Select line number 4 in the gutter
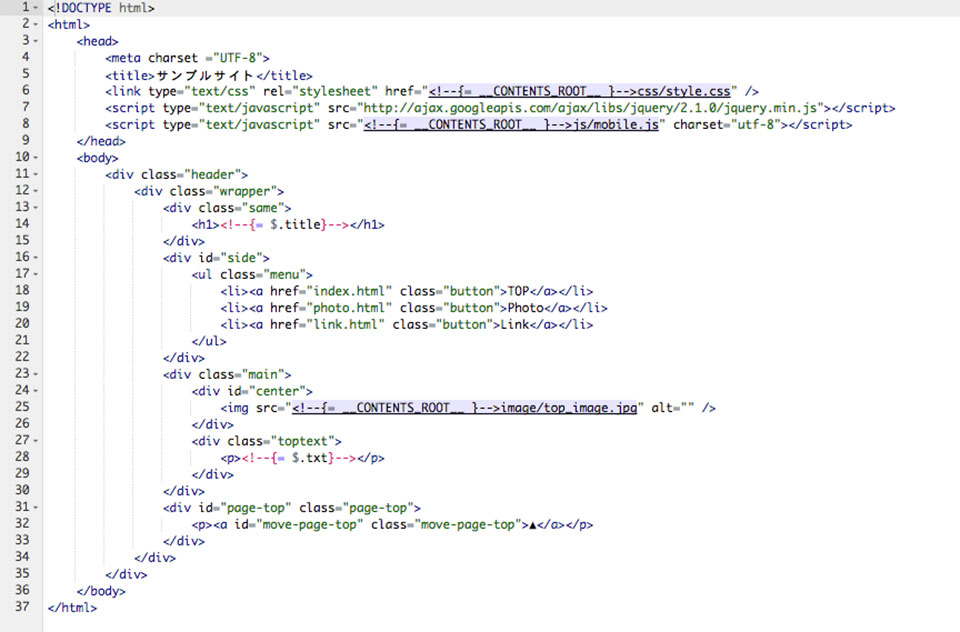The image size is (960, 632). point(25,57)
